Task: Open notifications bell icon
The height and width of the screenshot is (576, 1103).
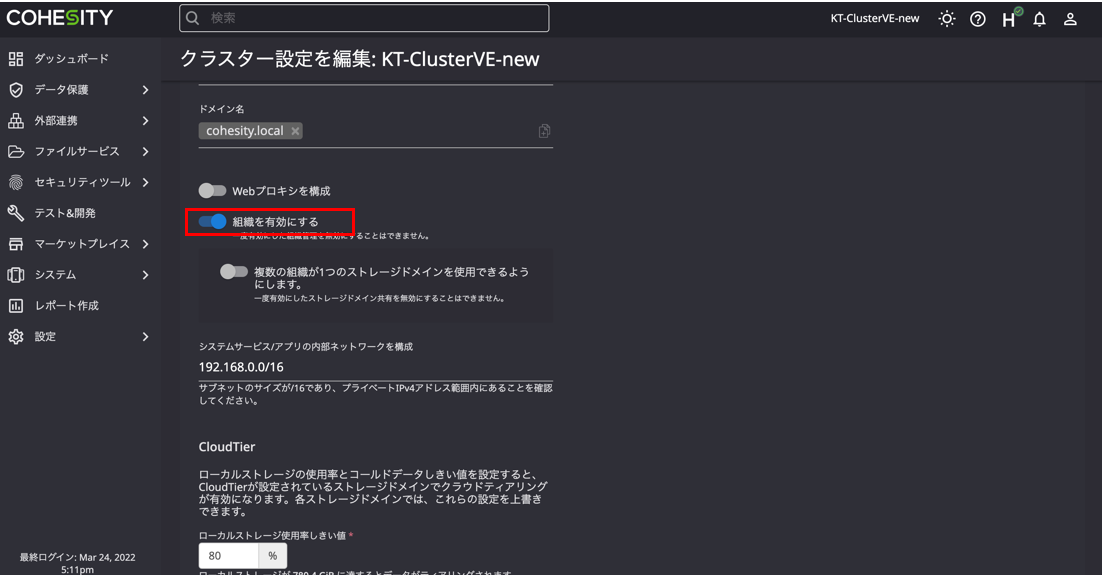Action: pos(1039,19)
